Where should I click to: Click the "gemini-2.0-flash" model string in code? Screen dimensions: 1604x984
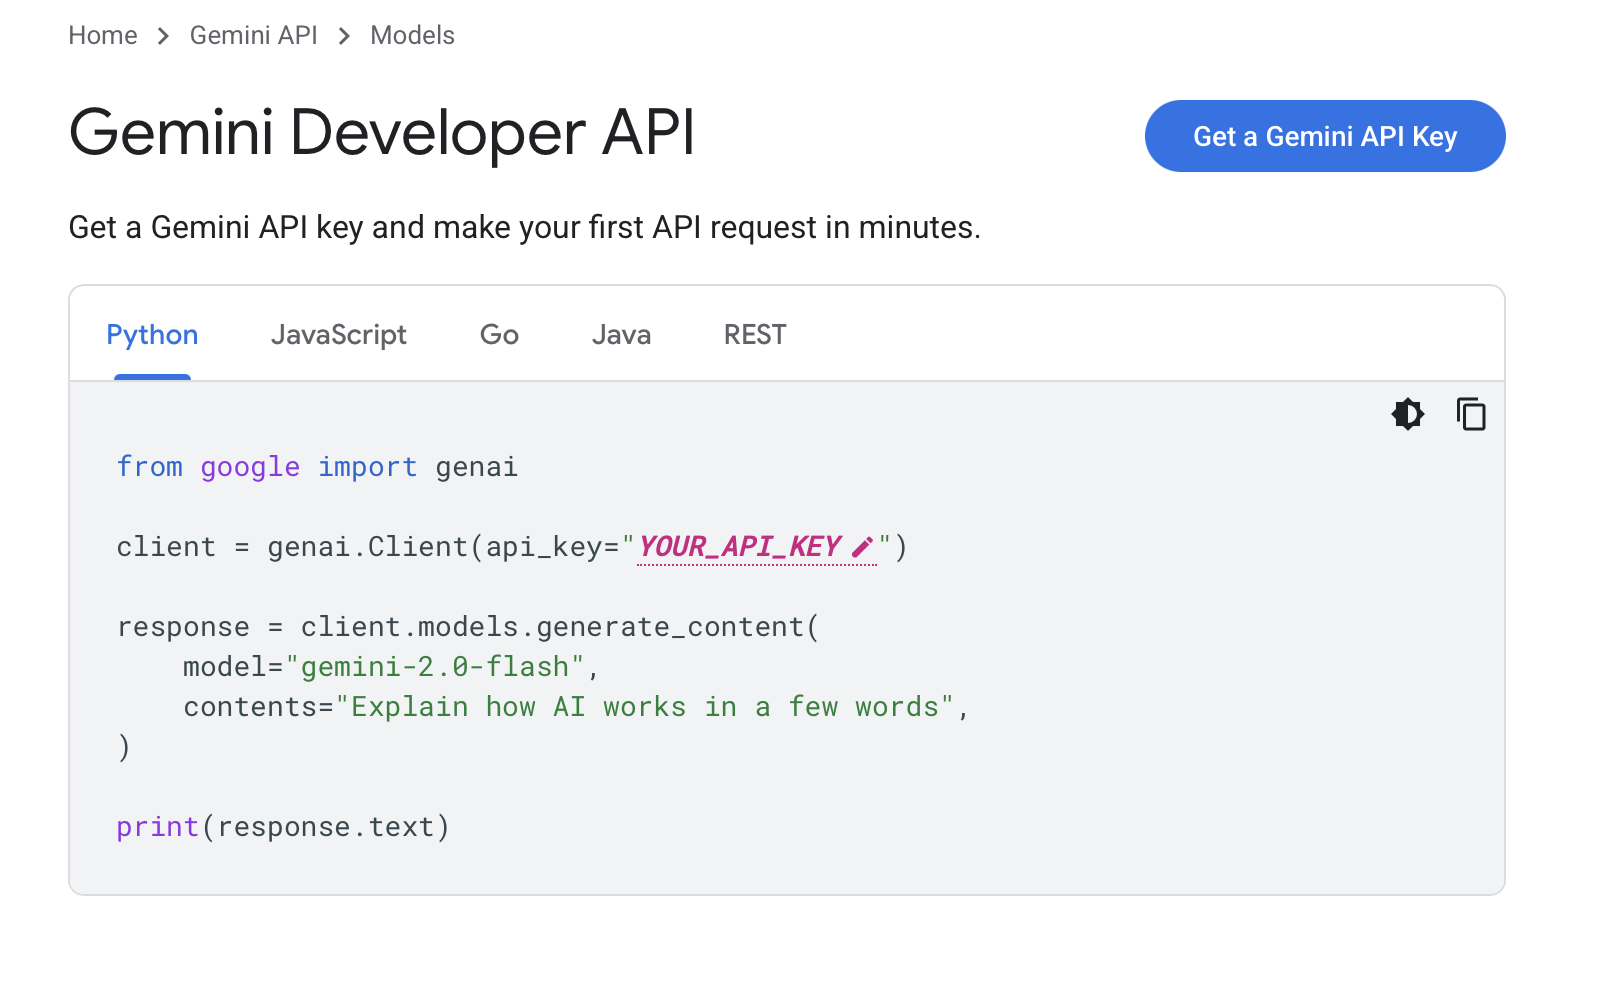[434, 667]
